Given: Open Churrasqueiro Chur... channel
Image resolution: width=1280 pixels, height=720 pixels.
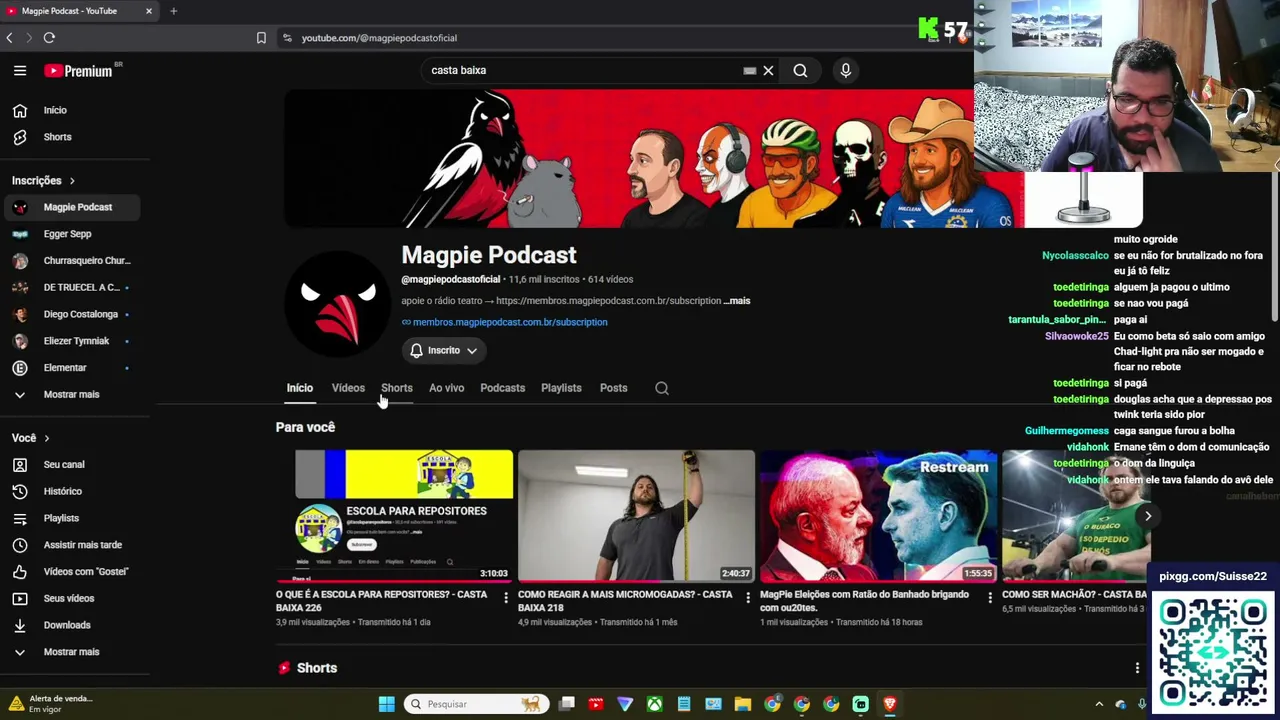Looking at the screenshot, I should coord(70,261).
